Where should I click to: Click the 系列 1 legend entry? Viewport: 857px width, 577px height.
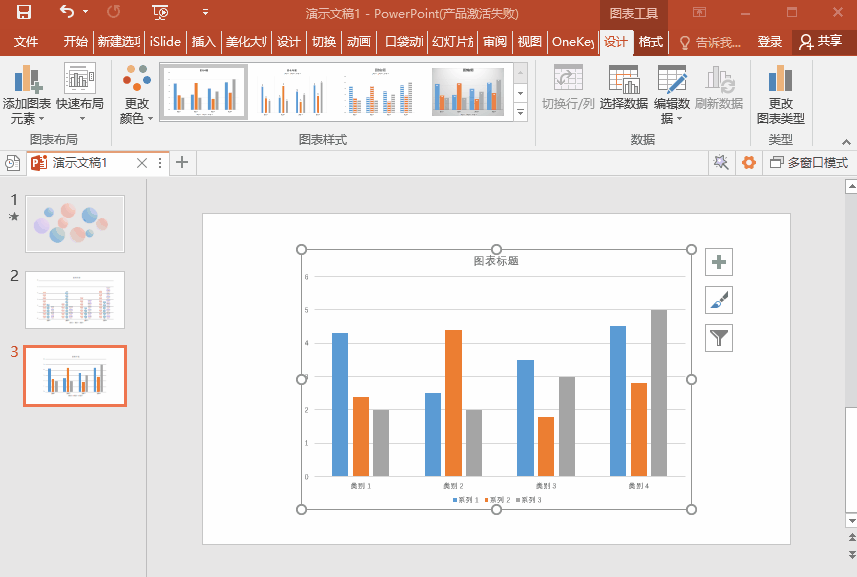click(x=466, y=500)
